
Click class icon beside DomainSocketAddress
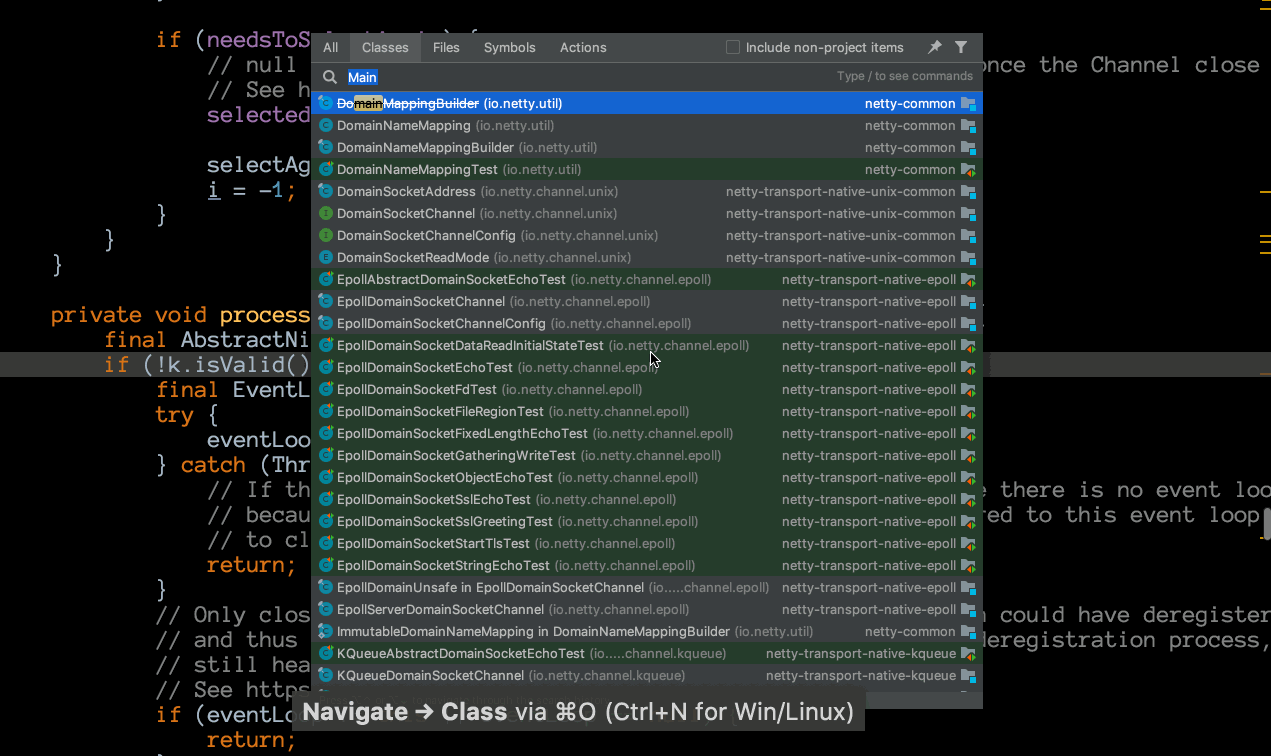click(x=325, y=191)
